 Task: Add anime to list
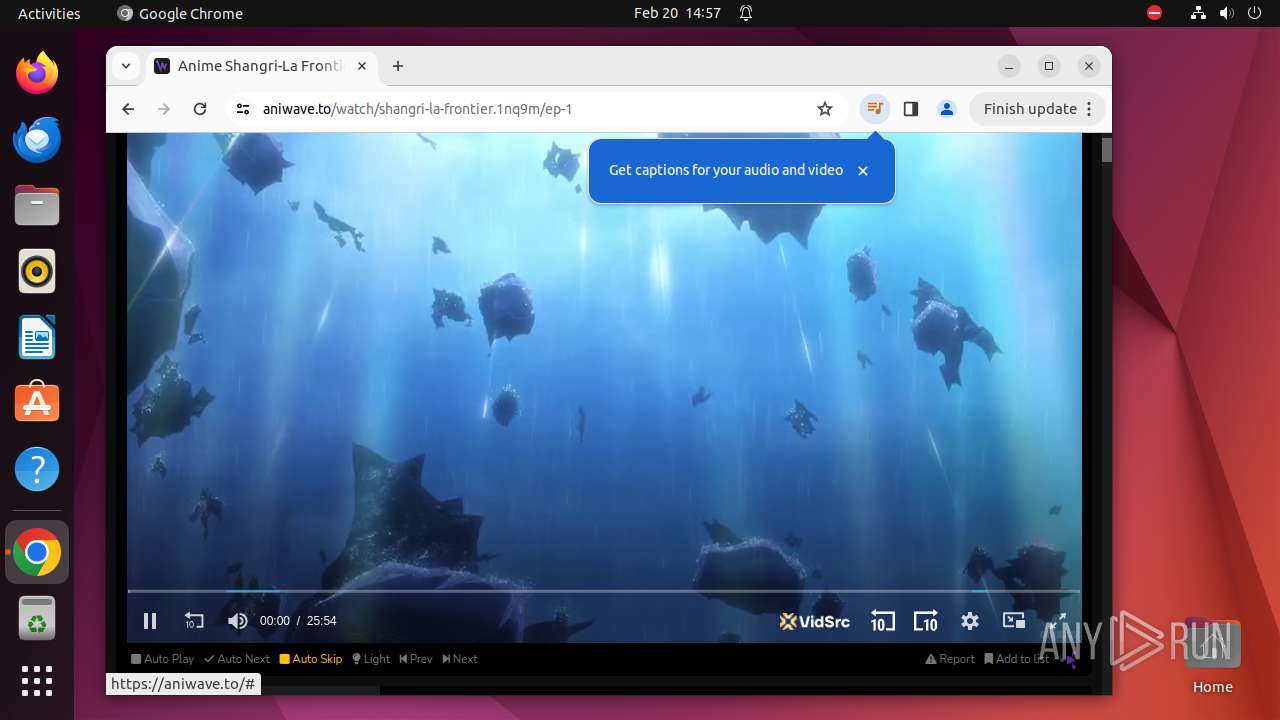click(1017, 659)
